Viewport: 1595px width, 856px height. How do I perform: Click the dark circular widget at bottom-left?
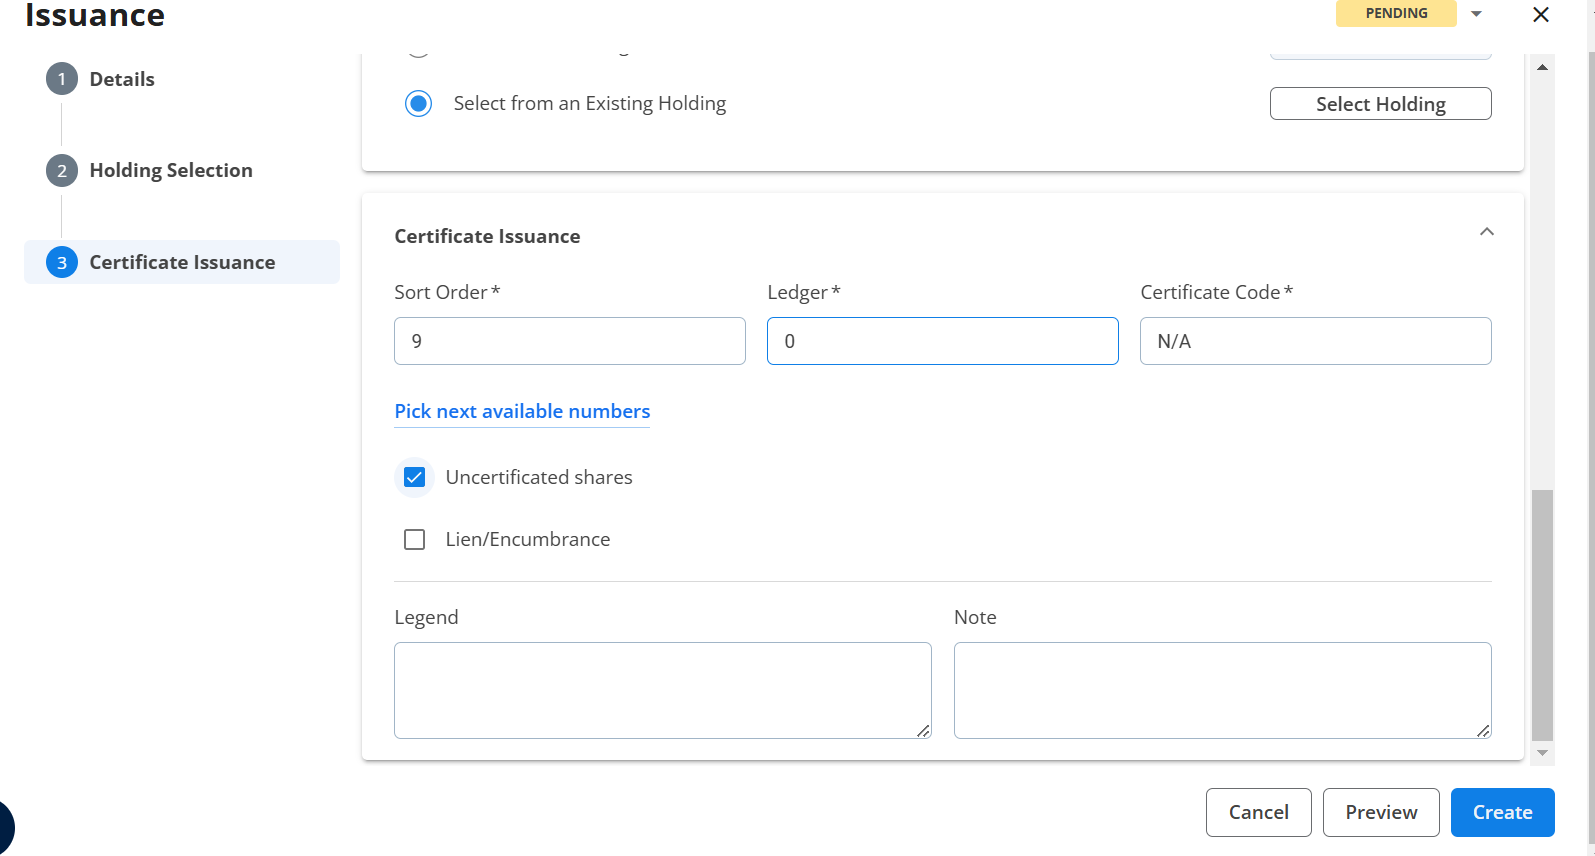(5, 828)
